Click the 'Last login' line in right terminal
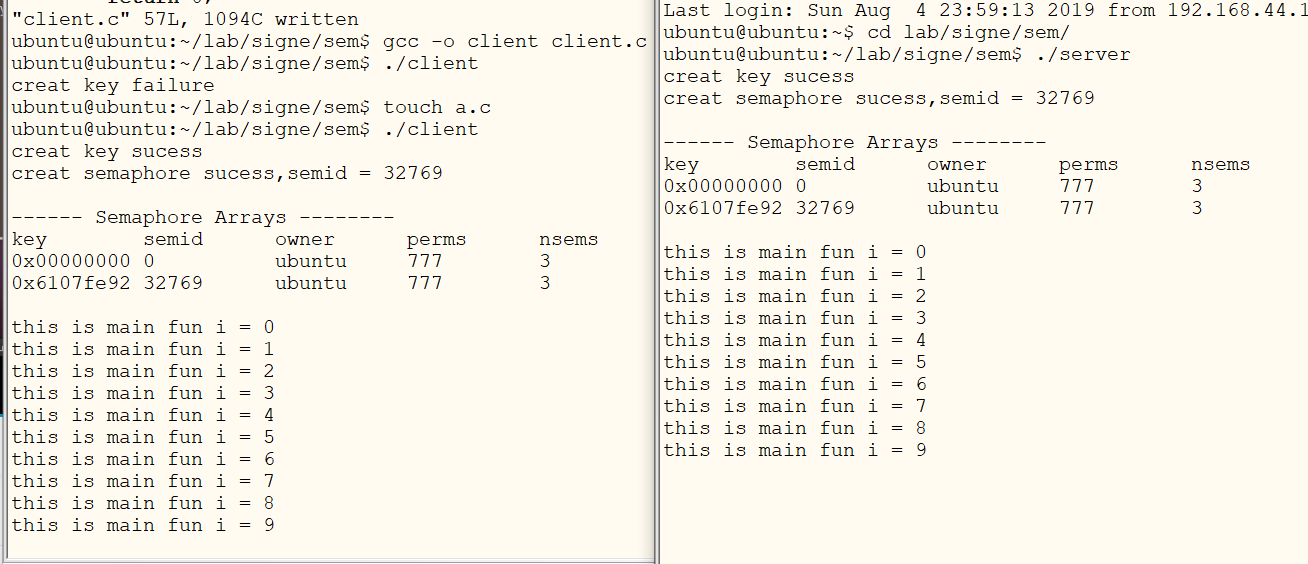Image resolution: width=1308 pixels, height=564 pixels. [985, 11]
